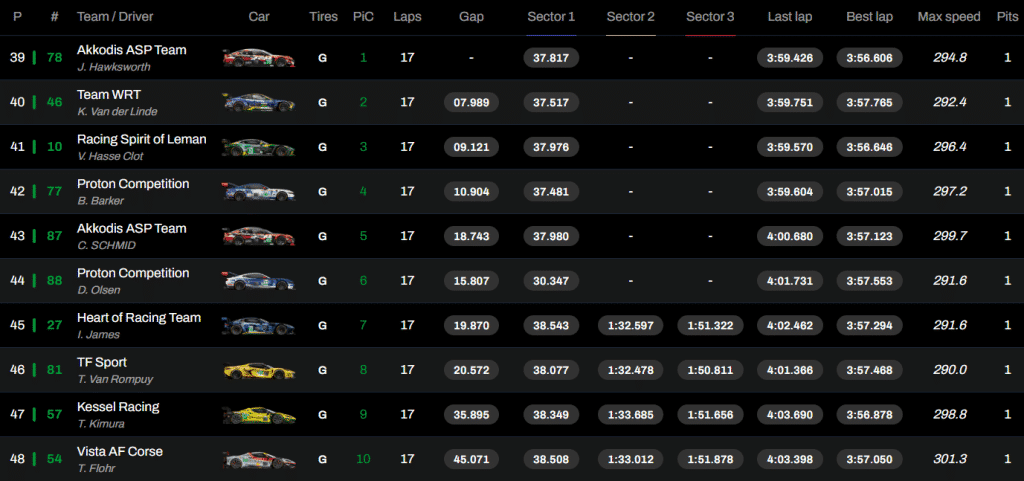Click the Akkodis ASP car #78 thumbnail
Image resolution: width=1024 pixels, height=481 pixels.
(x=259, y=58)
